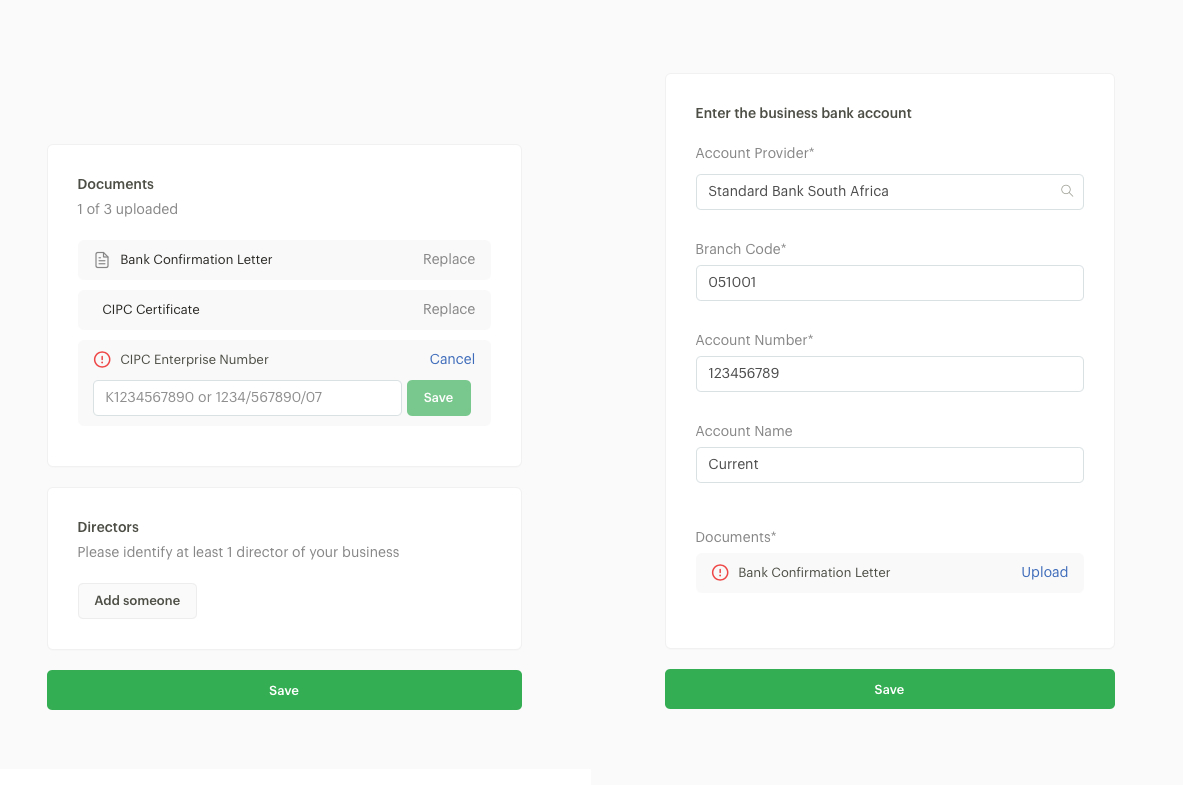This screenshot has height=785, width=1183.
Task: Click into the Account Name field
Action: pos(890,465)
